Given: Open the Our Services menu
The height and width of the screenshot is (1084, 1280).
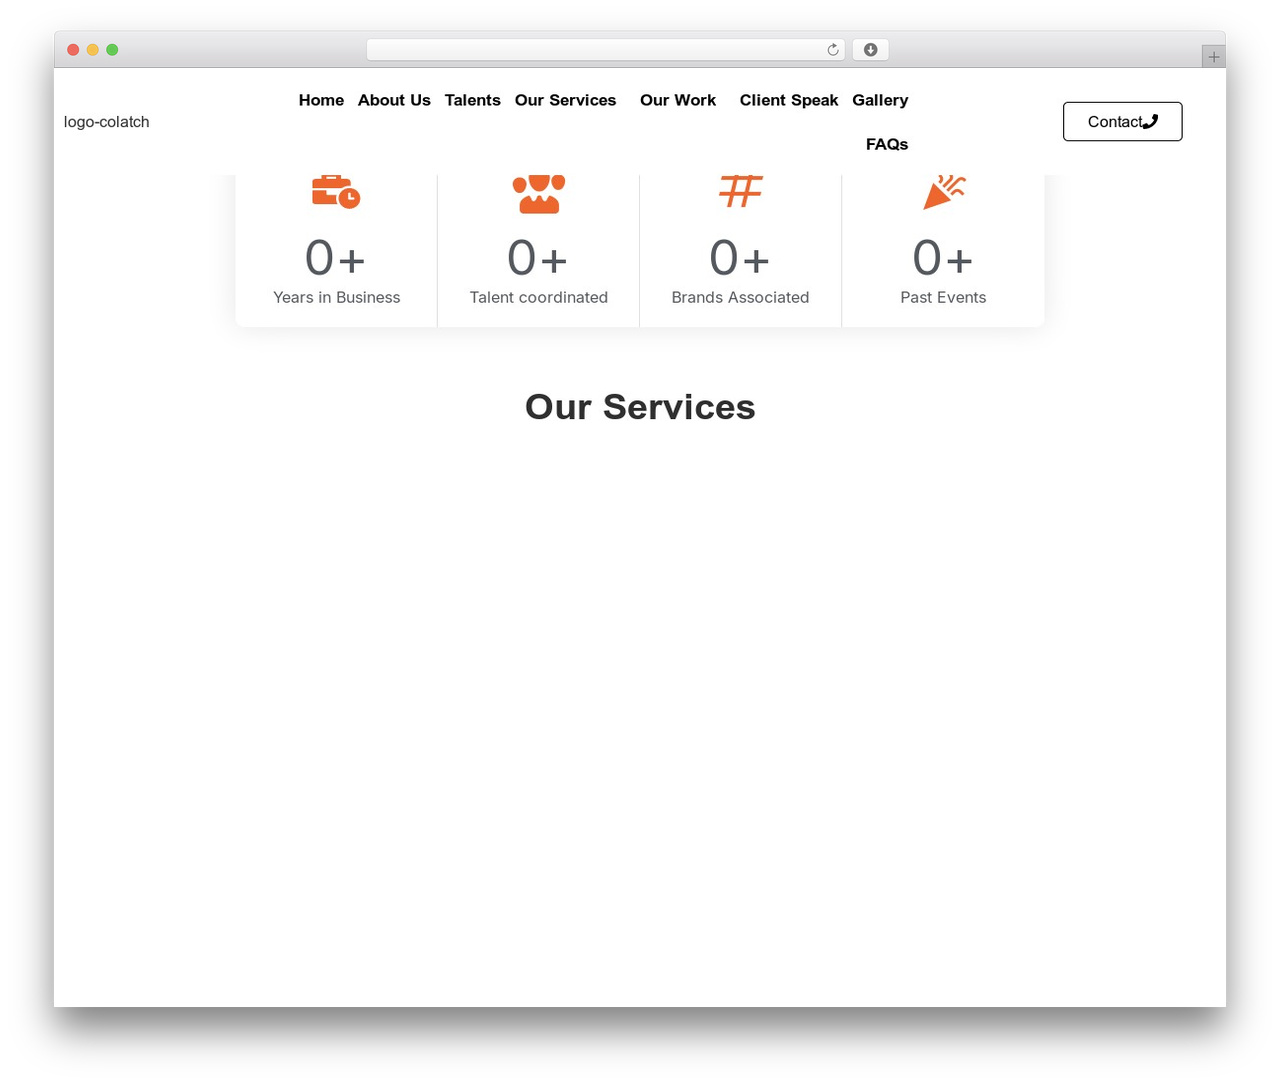Looking at the screenshot, I should (x=565, y=100).
